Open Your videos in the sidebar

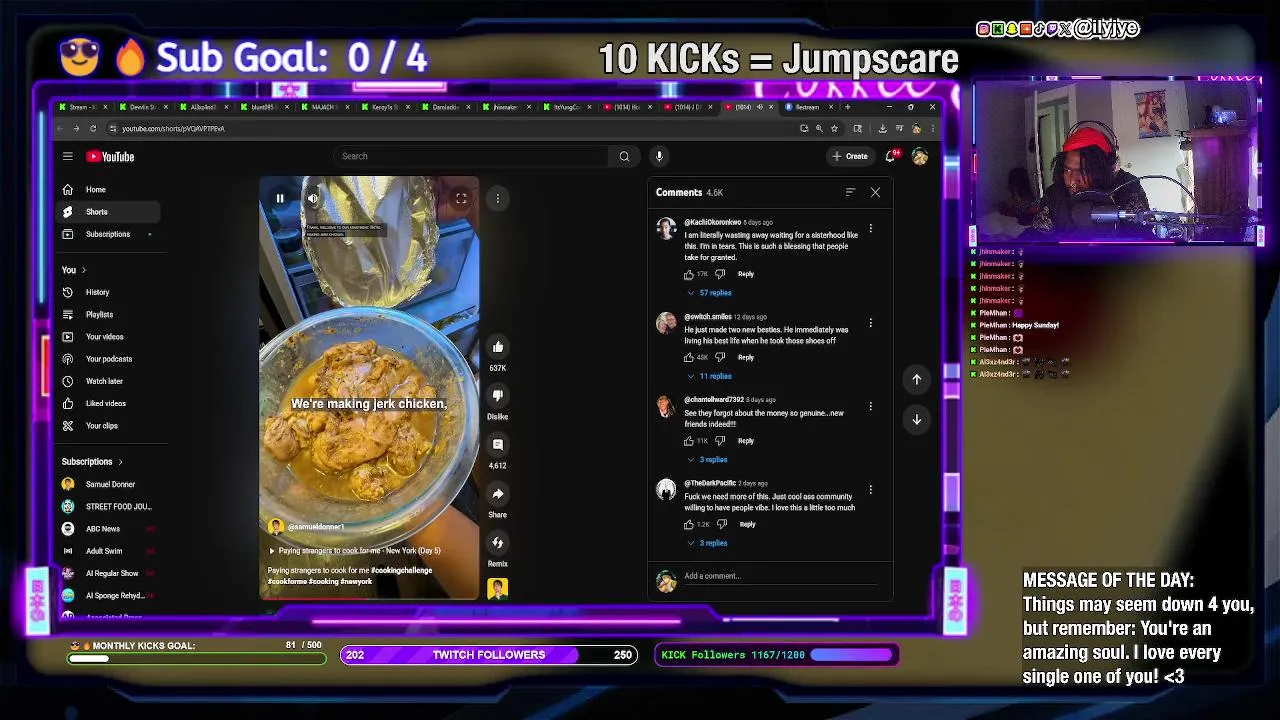108,337
